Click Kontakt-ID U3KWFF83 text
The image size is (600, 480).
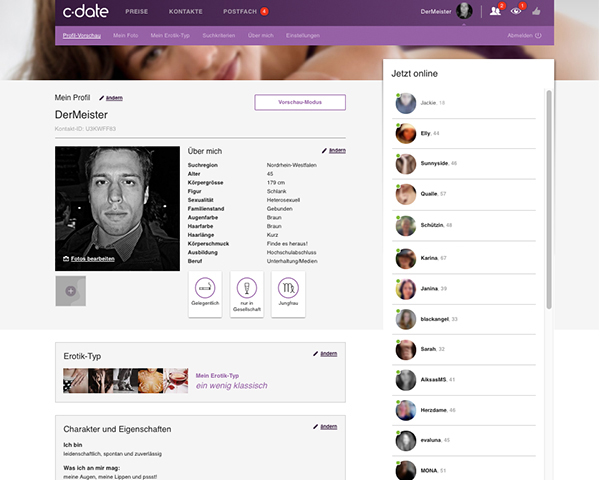(x=85, y=129)
